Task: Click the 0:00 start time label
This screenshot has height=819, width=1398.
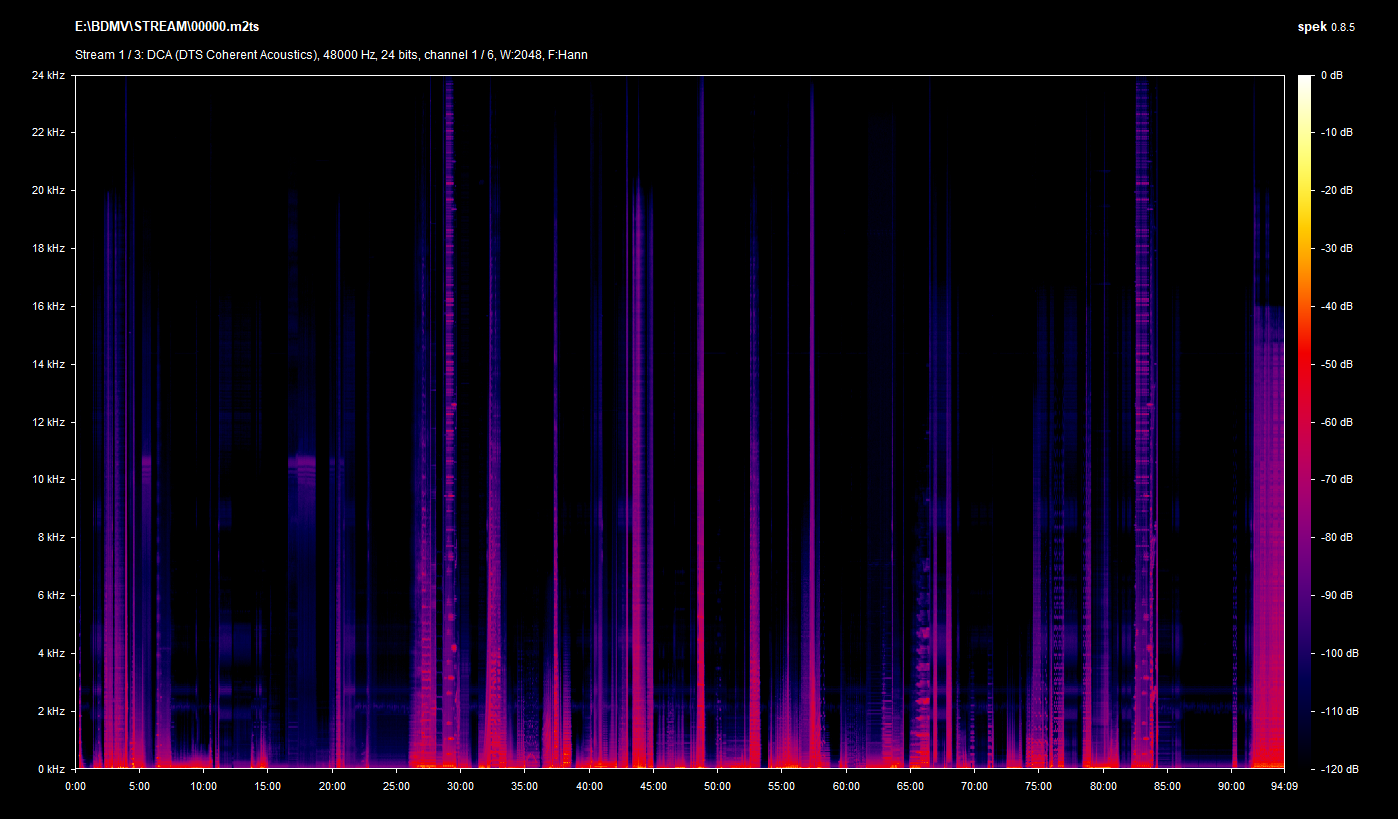Action: click(x=76, y=786)
